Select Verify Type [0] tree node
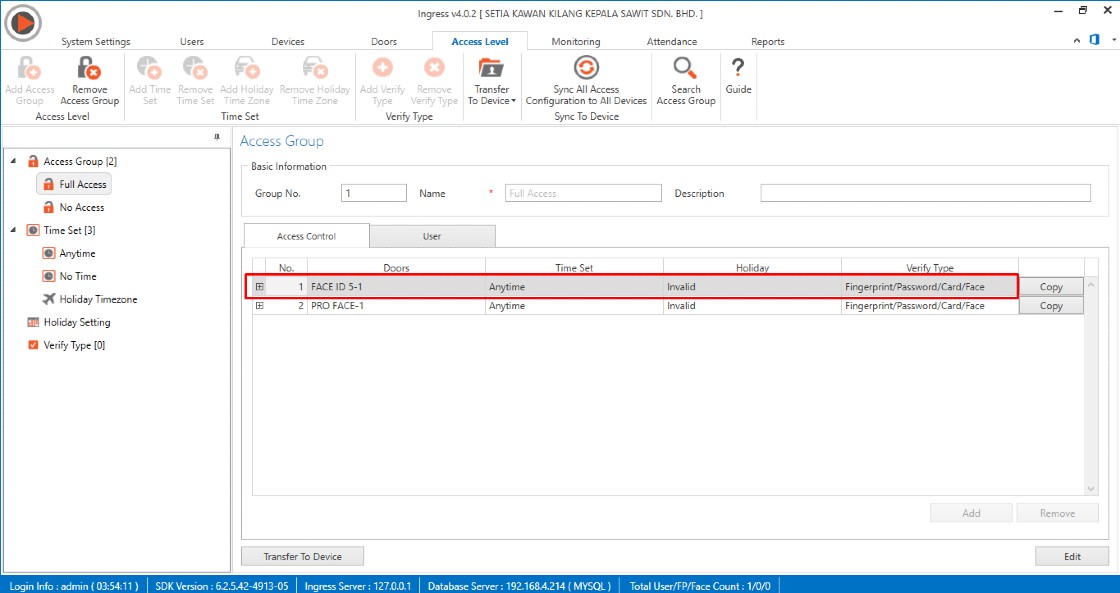The image size is (1120, 593). (x=66, y=345)
